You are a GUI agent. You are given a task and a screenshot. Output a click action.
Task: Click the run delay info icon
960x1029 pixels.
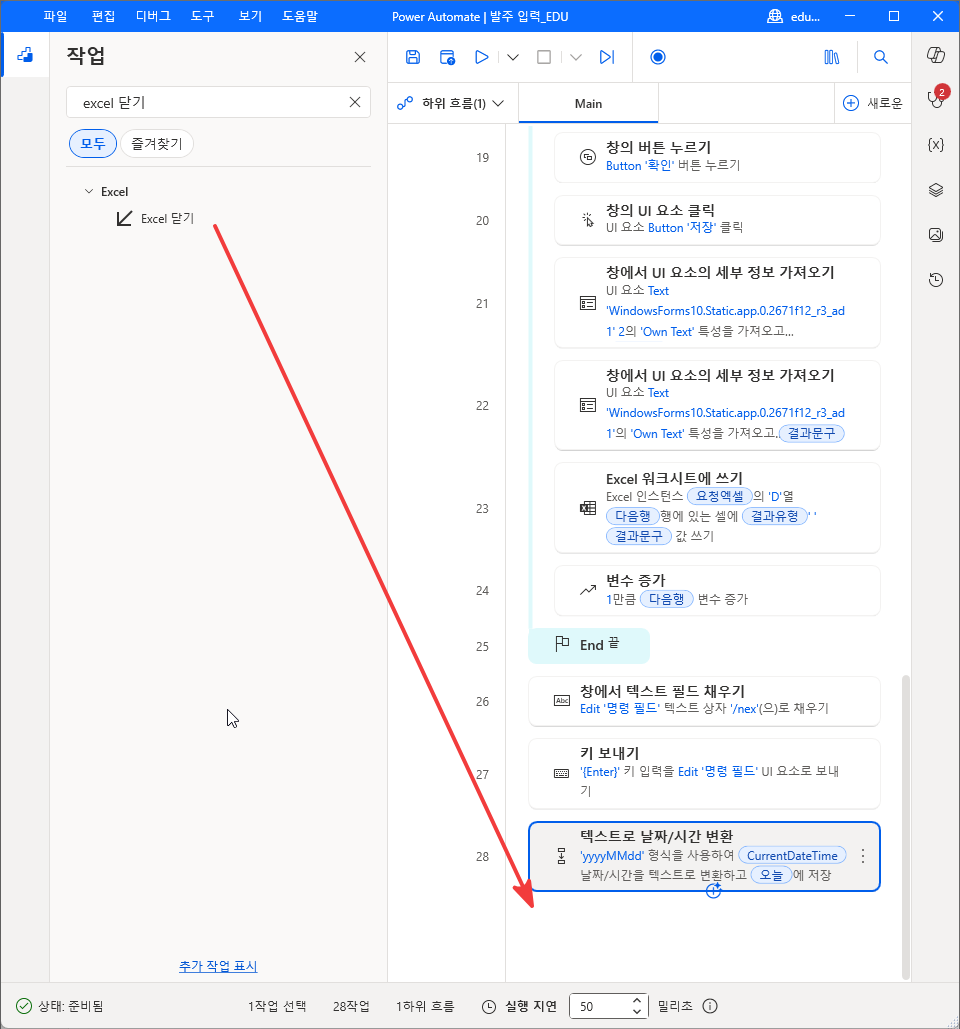pyautogui.click(x=709, y=1006)
